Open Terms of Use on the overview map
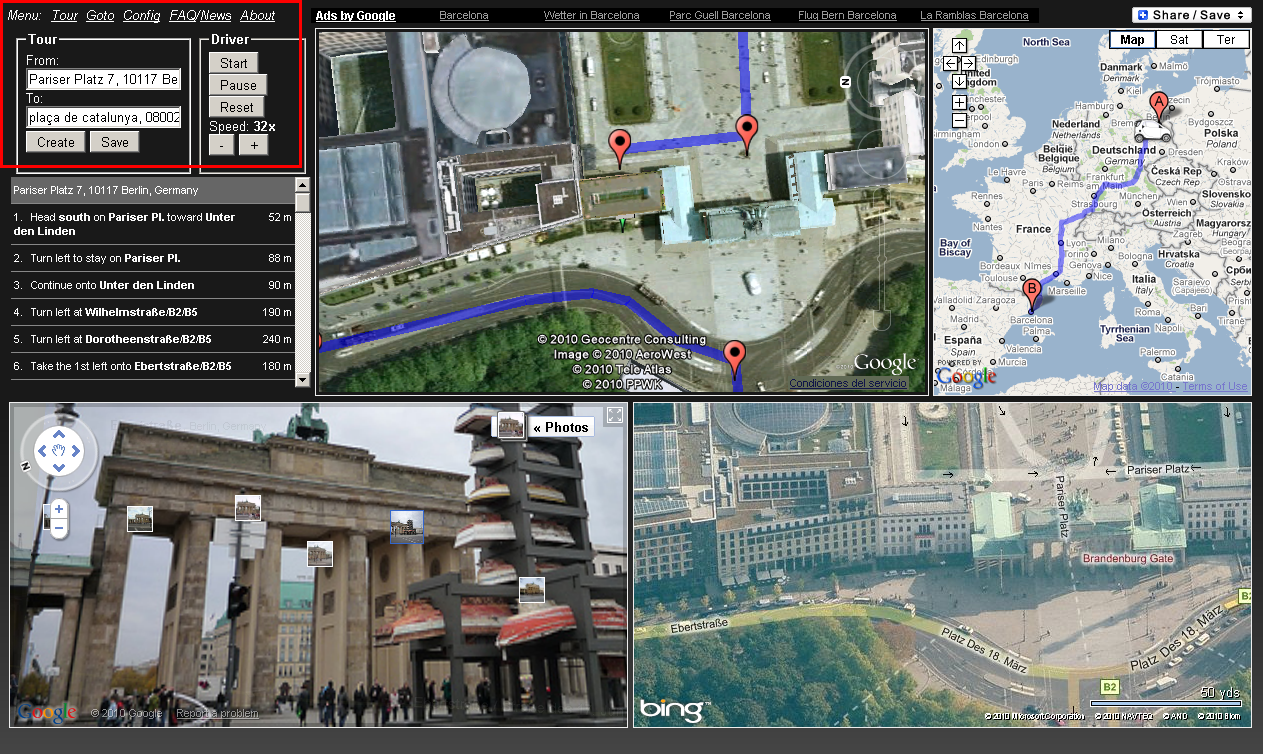 coord(1216,386)
